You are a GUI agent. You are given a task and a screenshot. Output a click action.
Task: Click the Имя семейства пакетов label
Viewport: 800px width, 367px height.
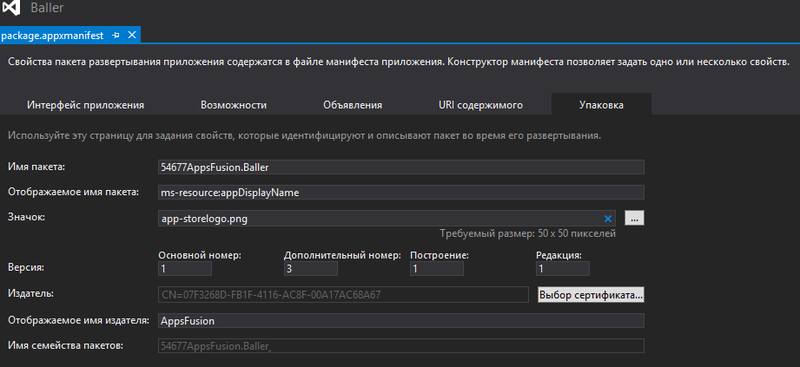pyautogui.click(x=66, y=345)
